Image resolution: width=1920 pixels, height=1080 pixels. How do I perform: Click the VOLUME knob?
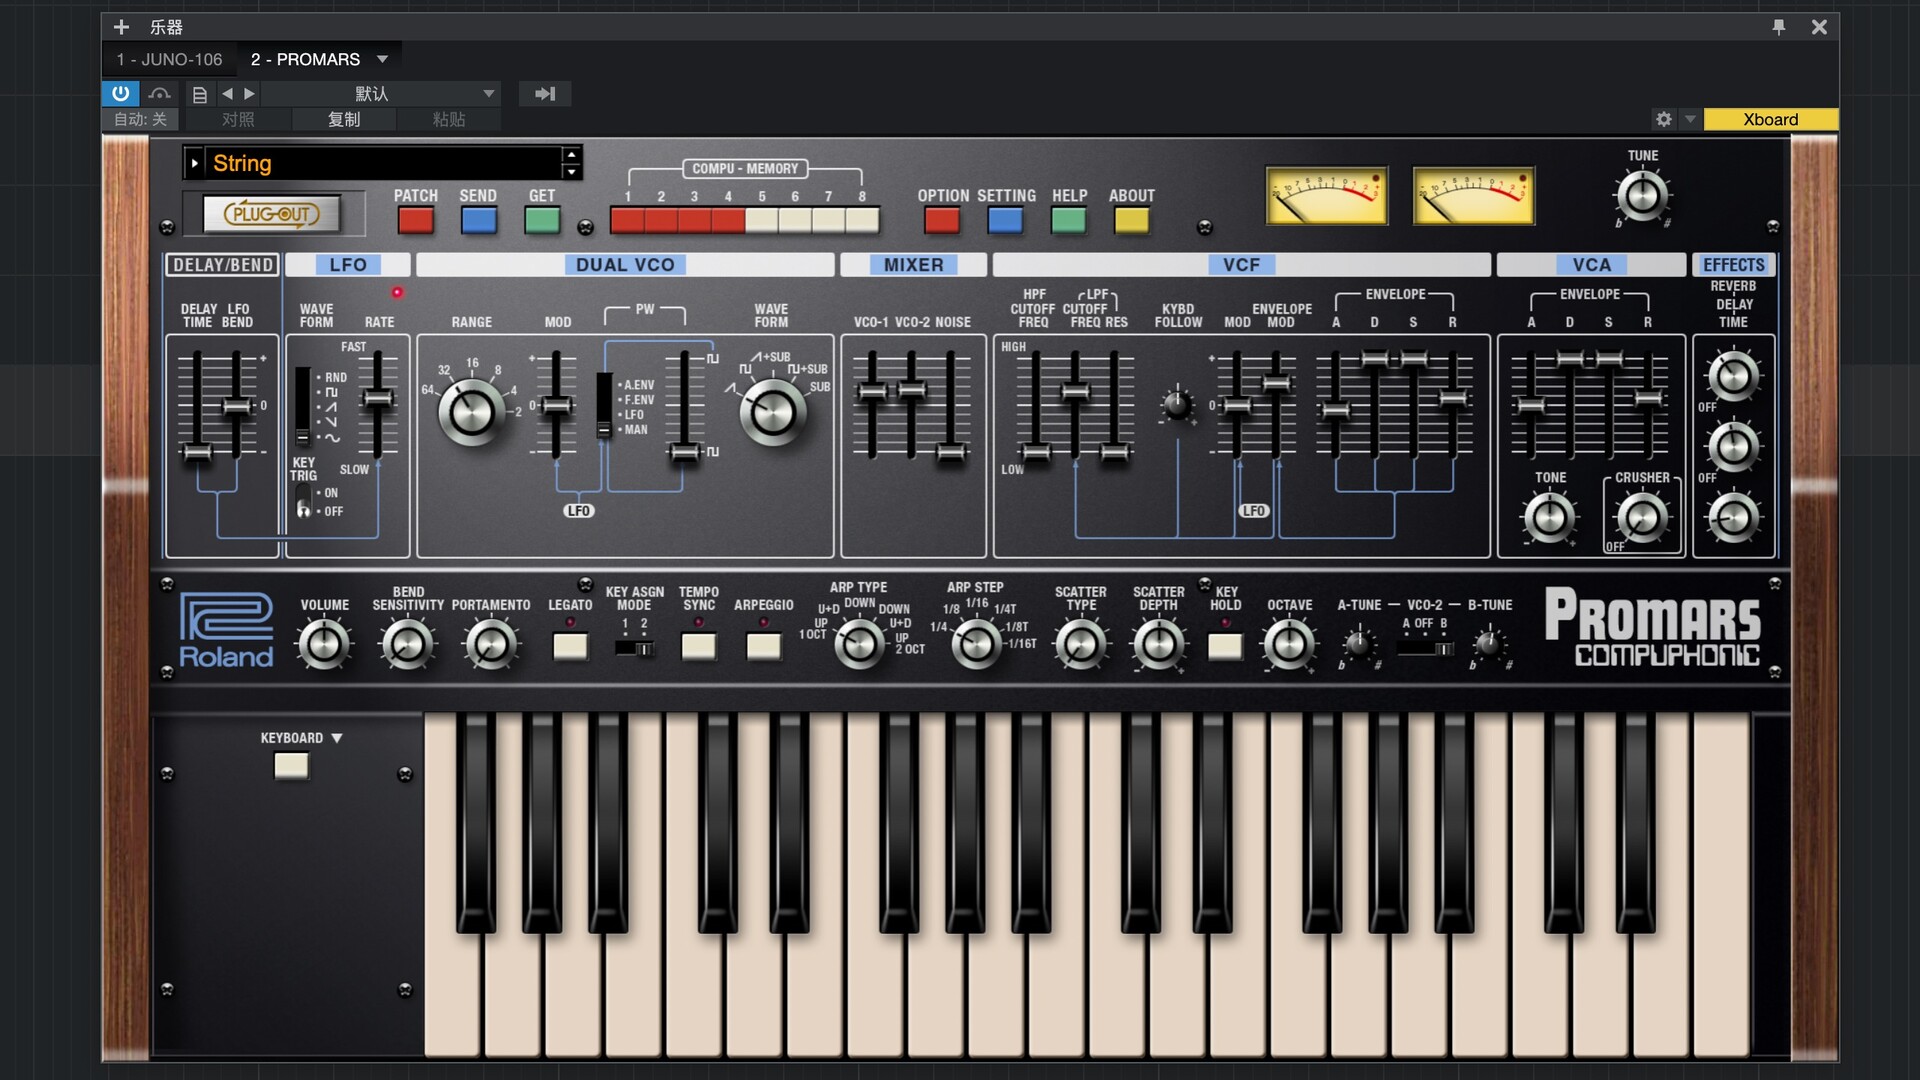click(x=324, y=644)
